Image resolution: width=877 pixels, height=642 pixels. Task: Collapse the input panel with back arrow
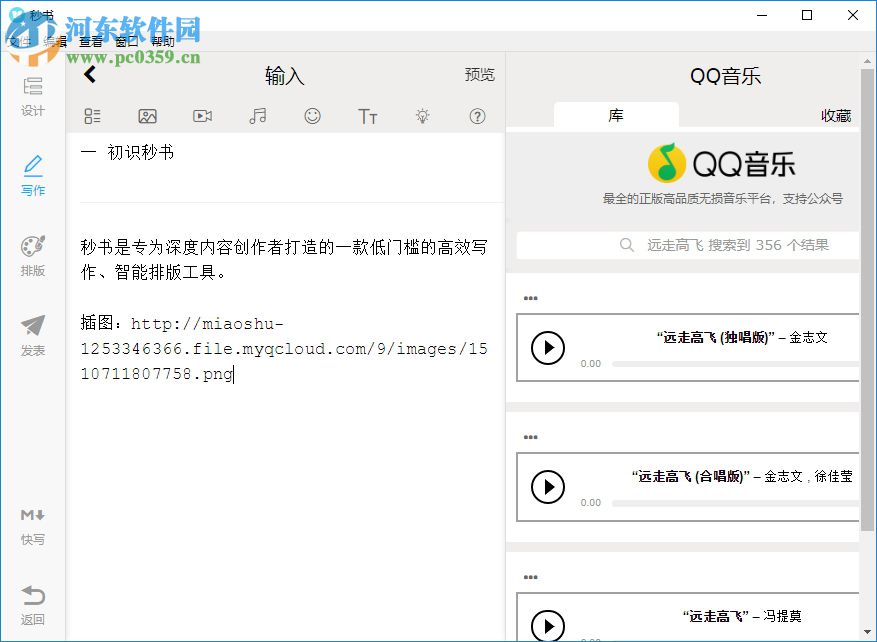click(x=89, y=74)
